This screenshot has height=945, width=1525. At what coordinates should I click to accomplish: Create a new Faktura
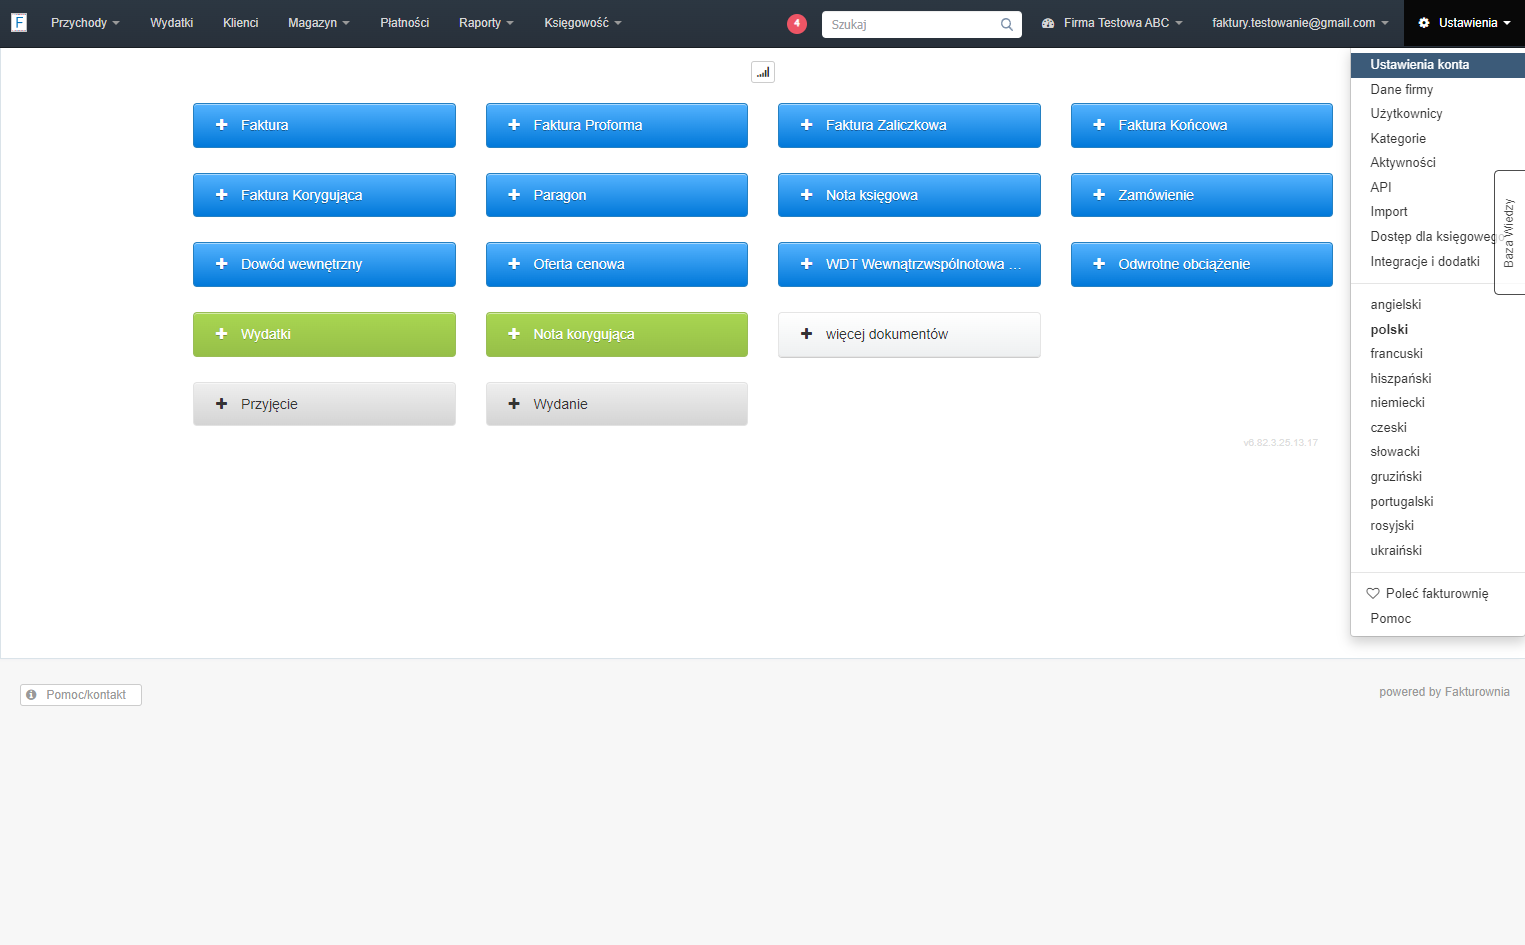pos(324,125)
